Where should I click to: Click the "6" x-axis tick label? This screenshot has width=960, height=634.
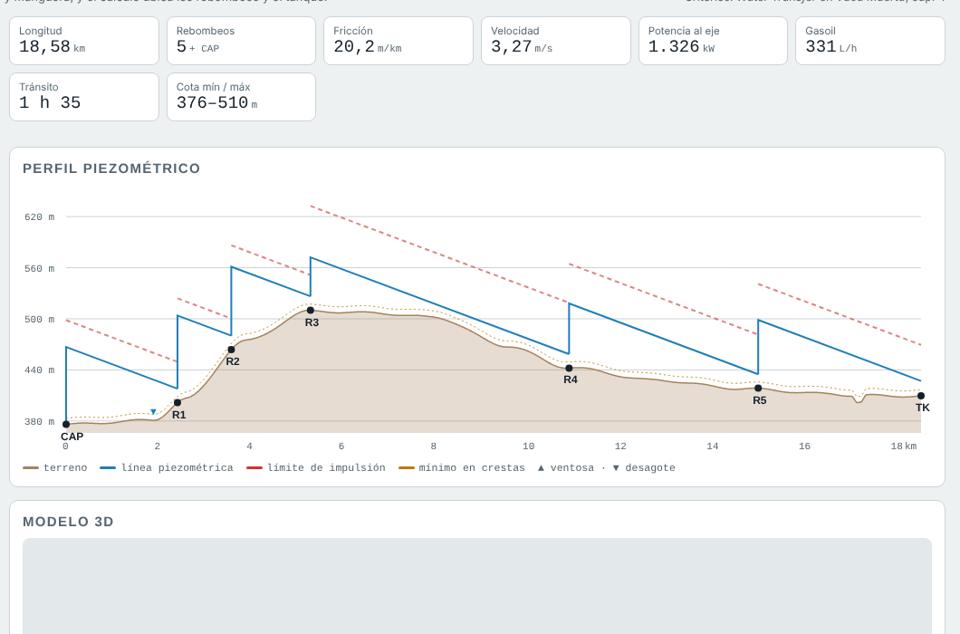pos(341,446)
